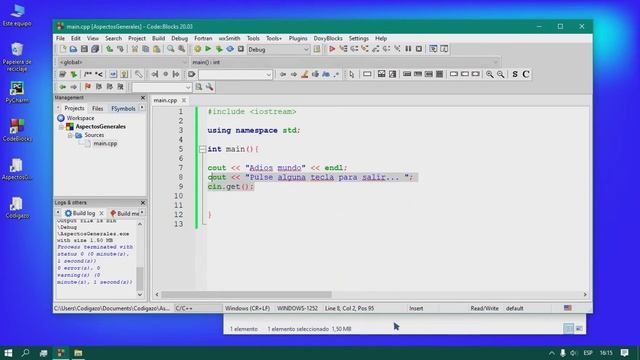
Task: Open the Debug menu
Action: tap(179, 38)
